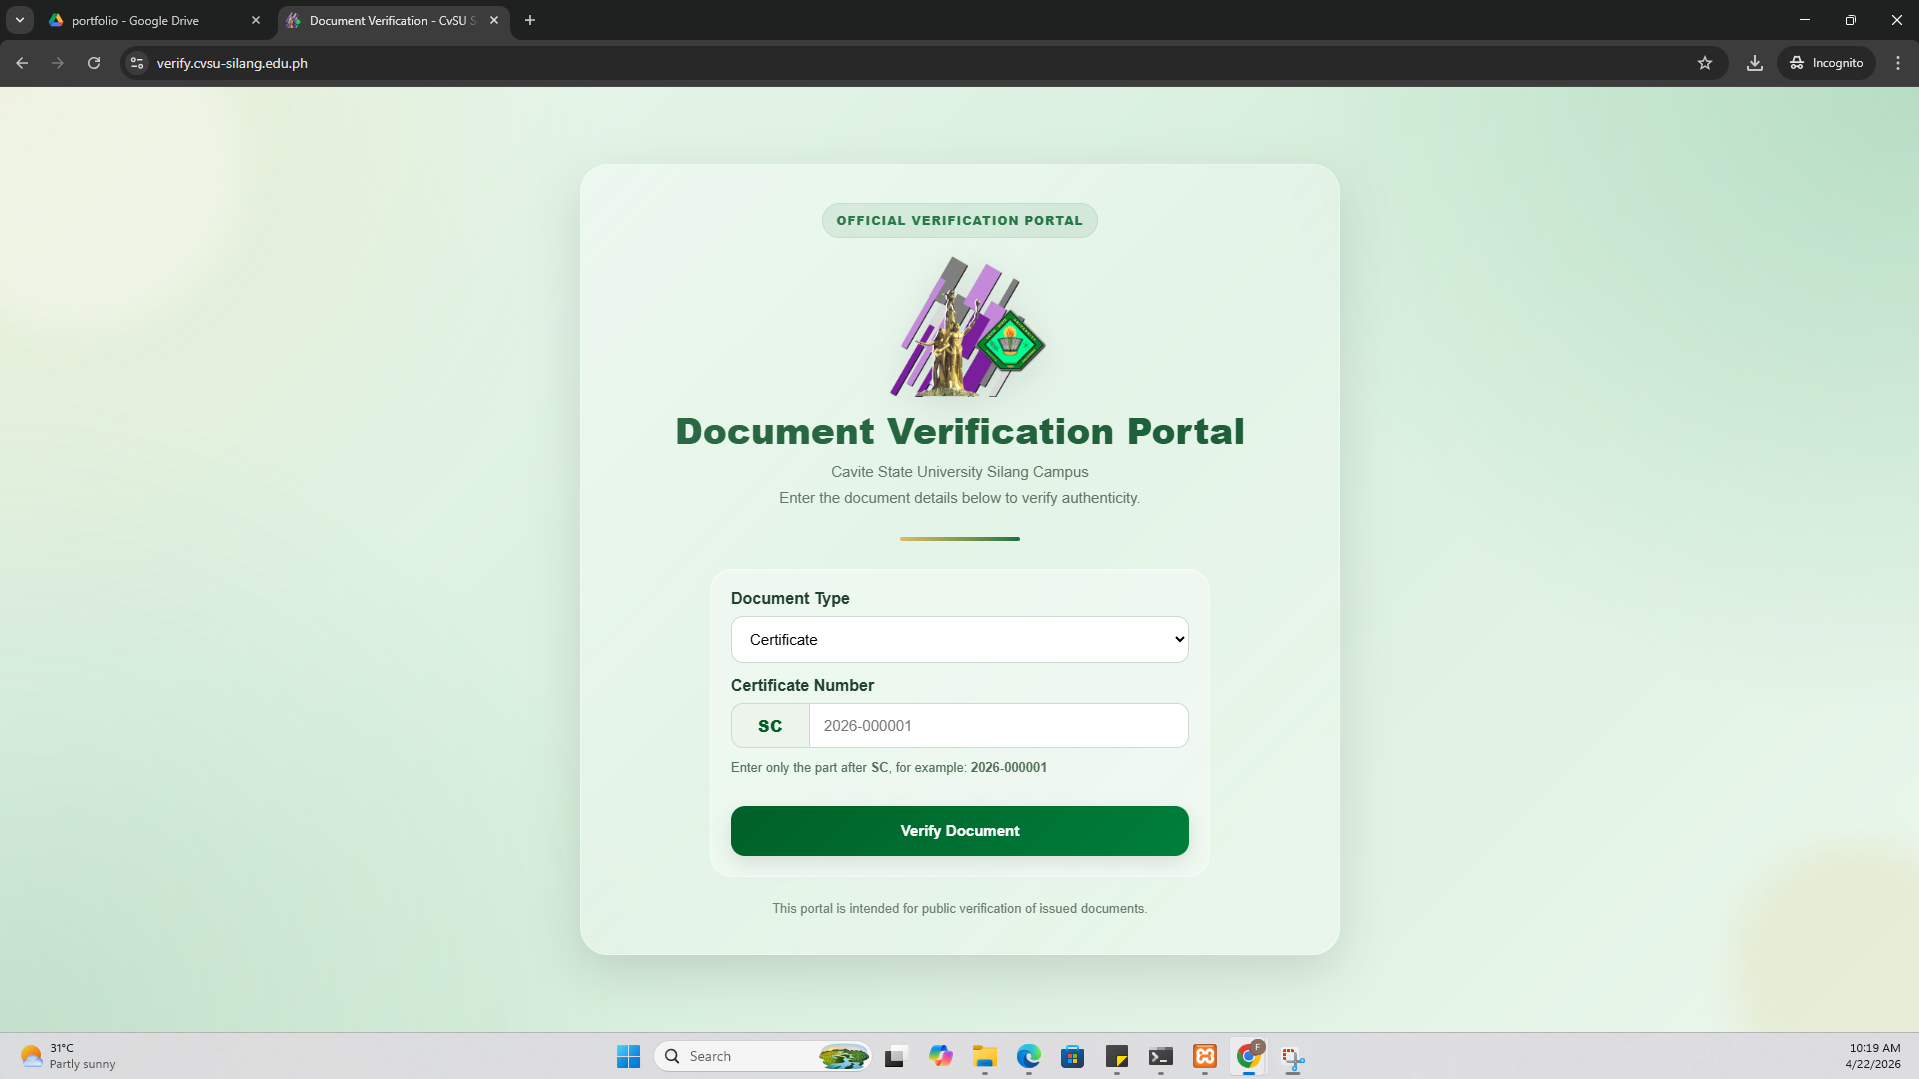Open the Windows Start menu
The width and height of the screenshot is (1919, 1079).
click(628, 1056)
